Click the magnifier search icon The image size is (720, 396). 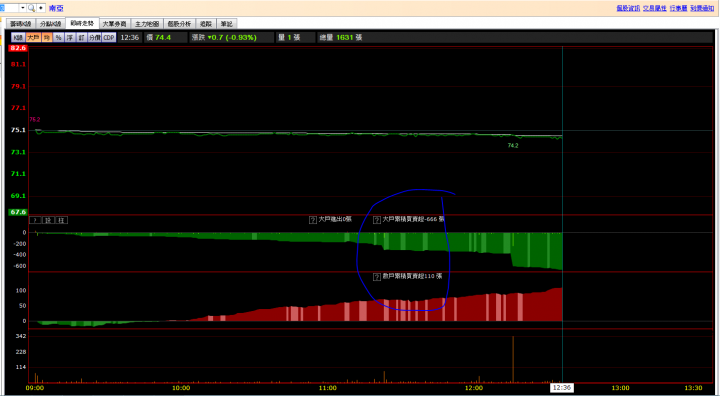(31, 8)
